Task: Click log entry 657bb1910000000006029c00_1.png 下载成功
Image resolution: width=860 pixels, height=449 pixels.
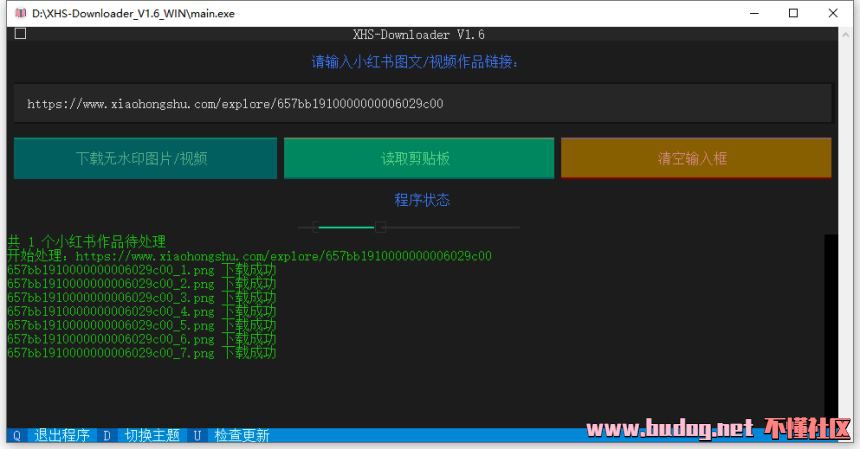Action: [x=142, y=270]
